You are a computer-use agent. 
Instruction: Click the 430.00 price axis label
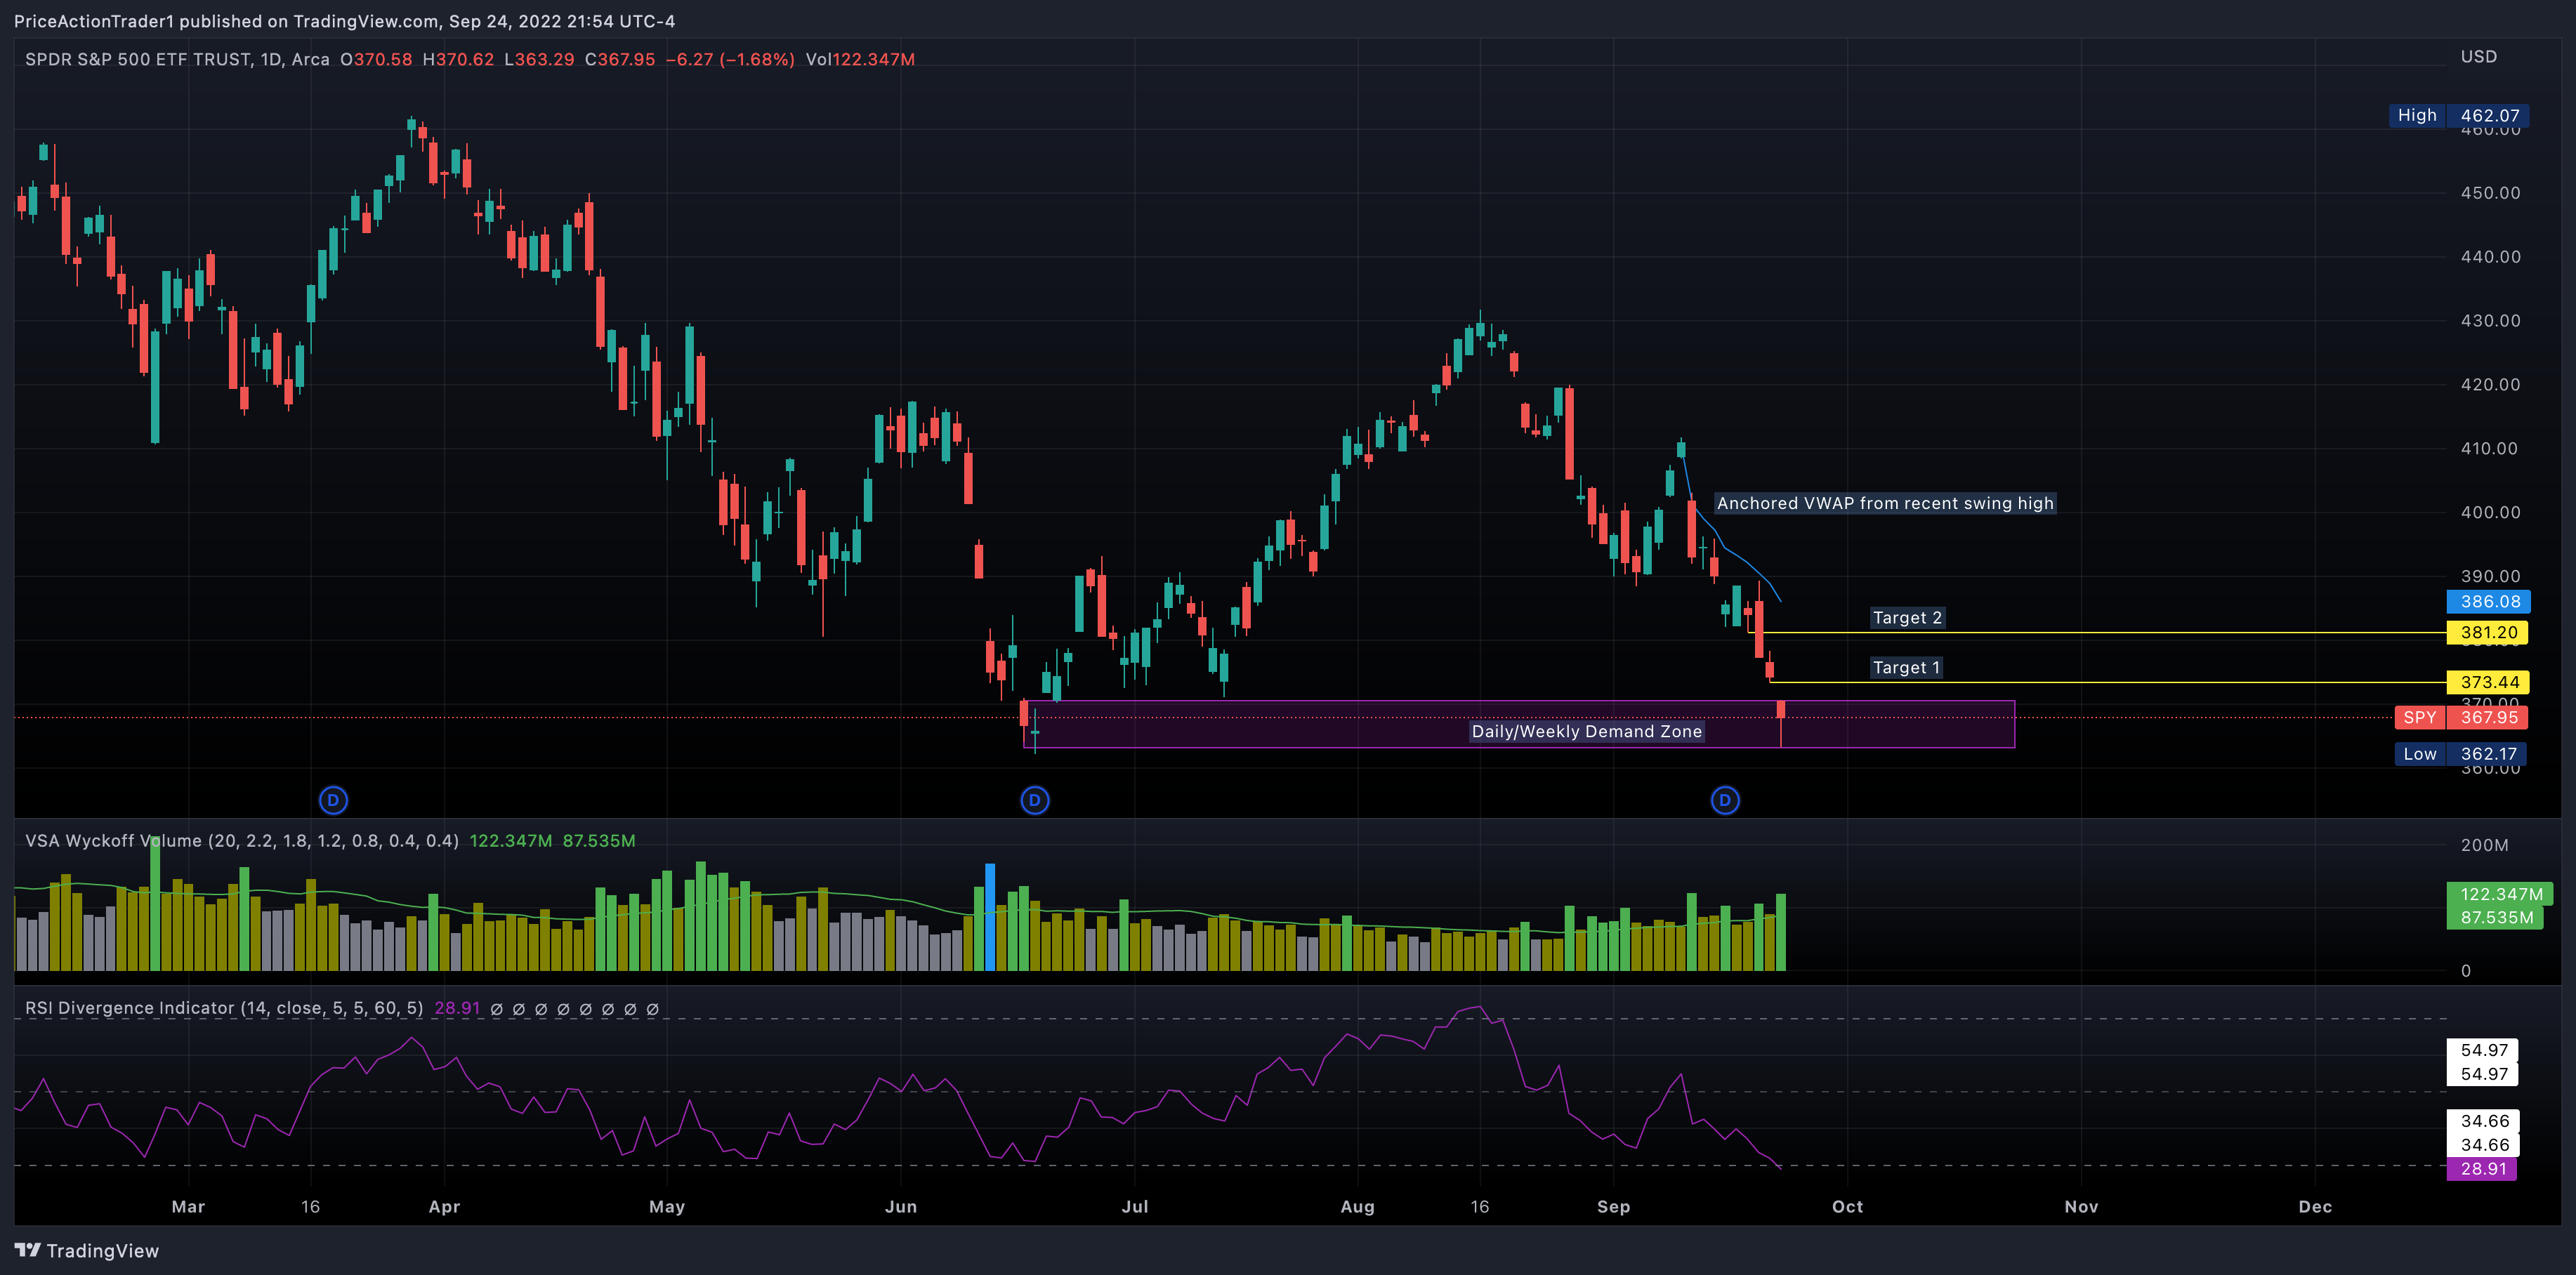point(2490,321)
